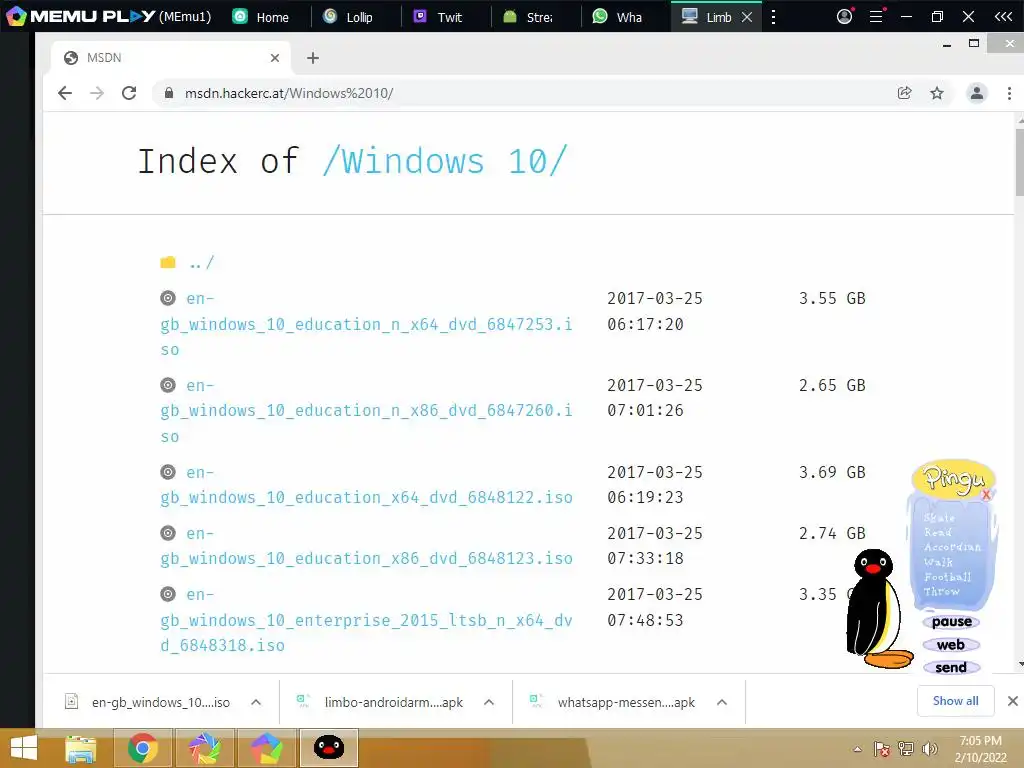Viewport: 1024px width, 768px height.
Task: Toggle volume speaker icon in tray
Action: point(929,749)
